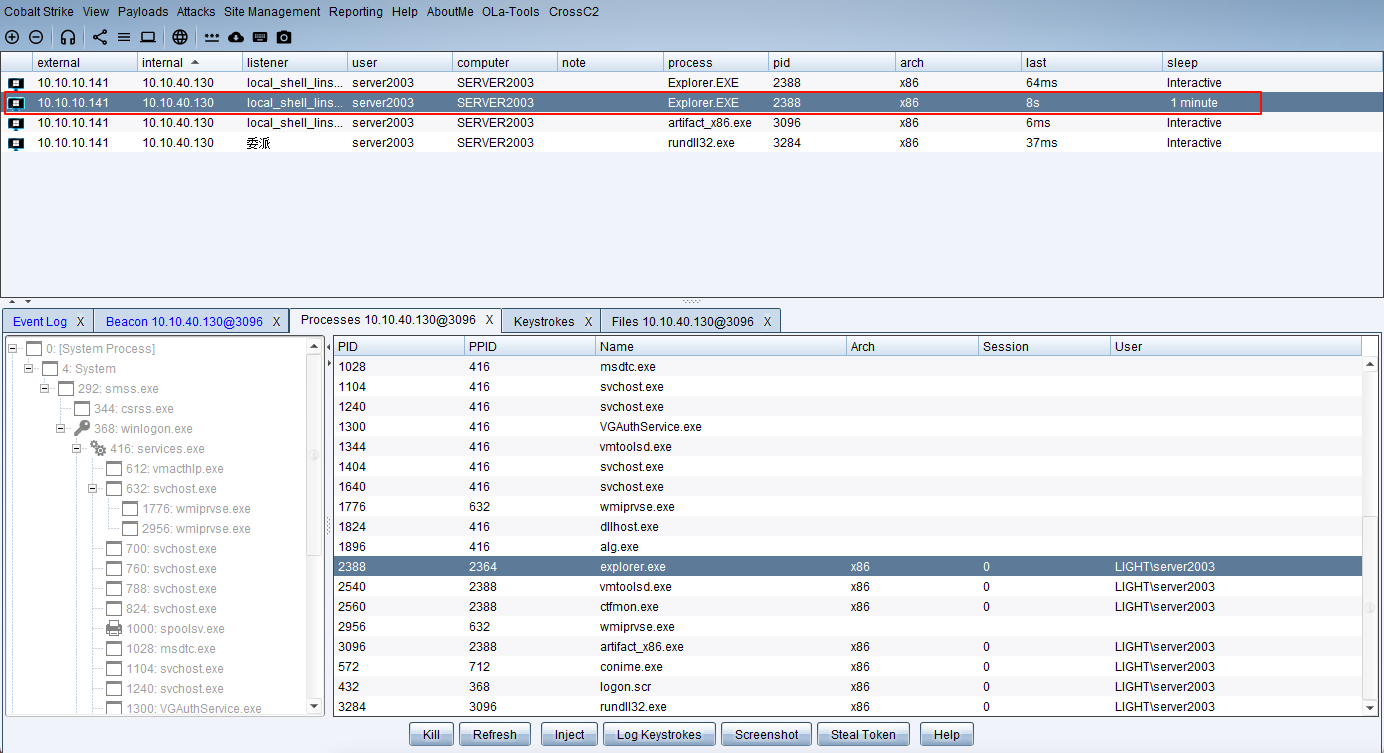Click the connect (plus) toolbar icon

(x=12, y=37)
